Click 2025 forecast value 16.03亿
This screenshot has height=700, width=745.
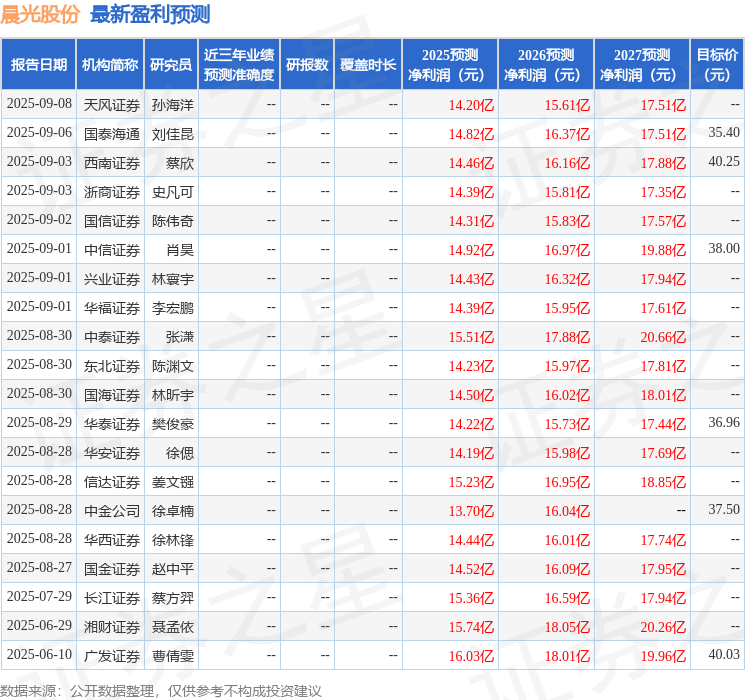click(471, 656)
